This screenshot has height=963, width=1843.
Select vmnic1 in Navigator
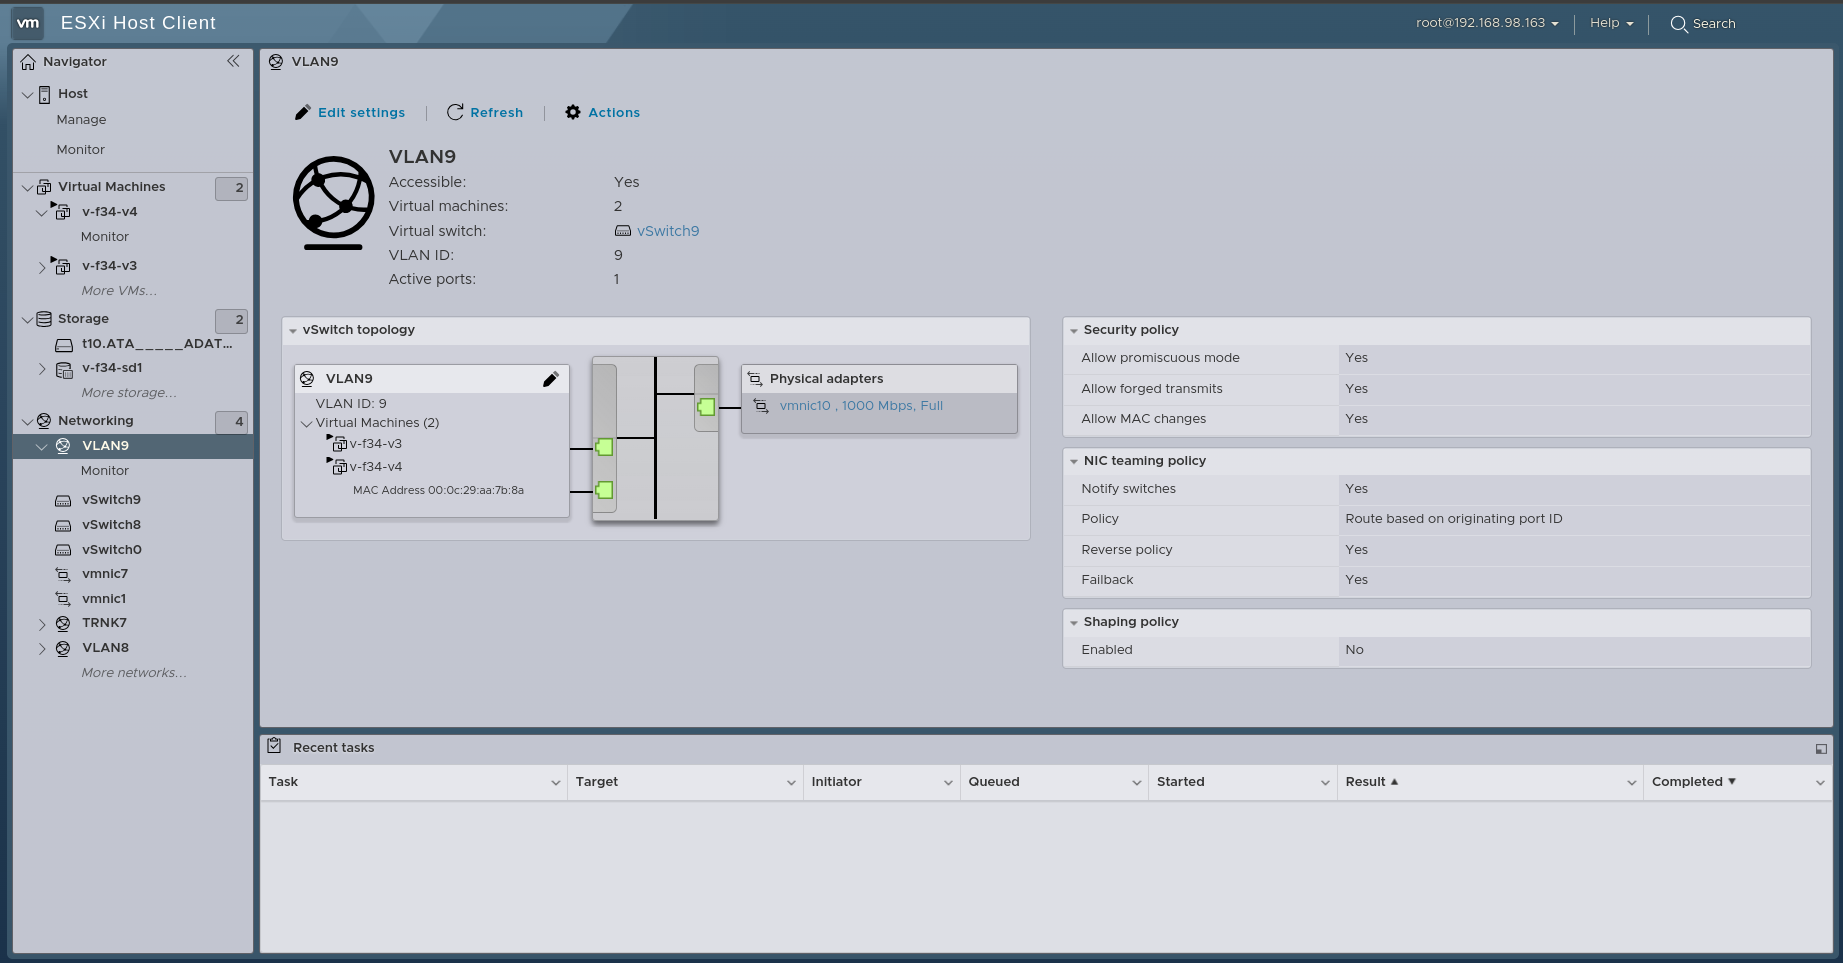104,599
